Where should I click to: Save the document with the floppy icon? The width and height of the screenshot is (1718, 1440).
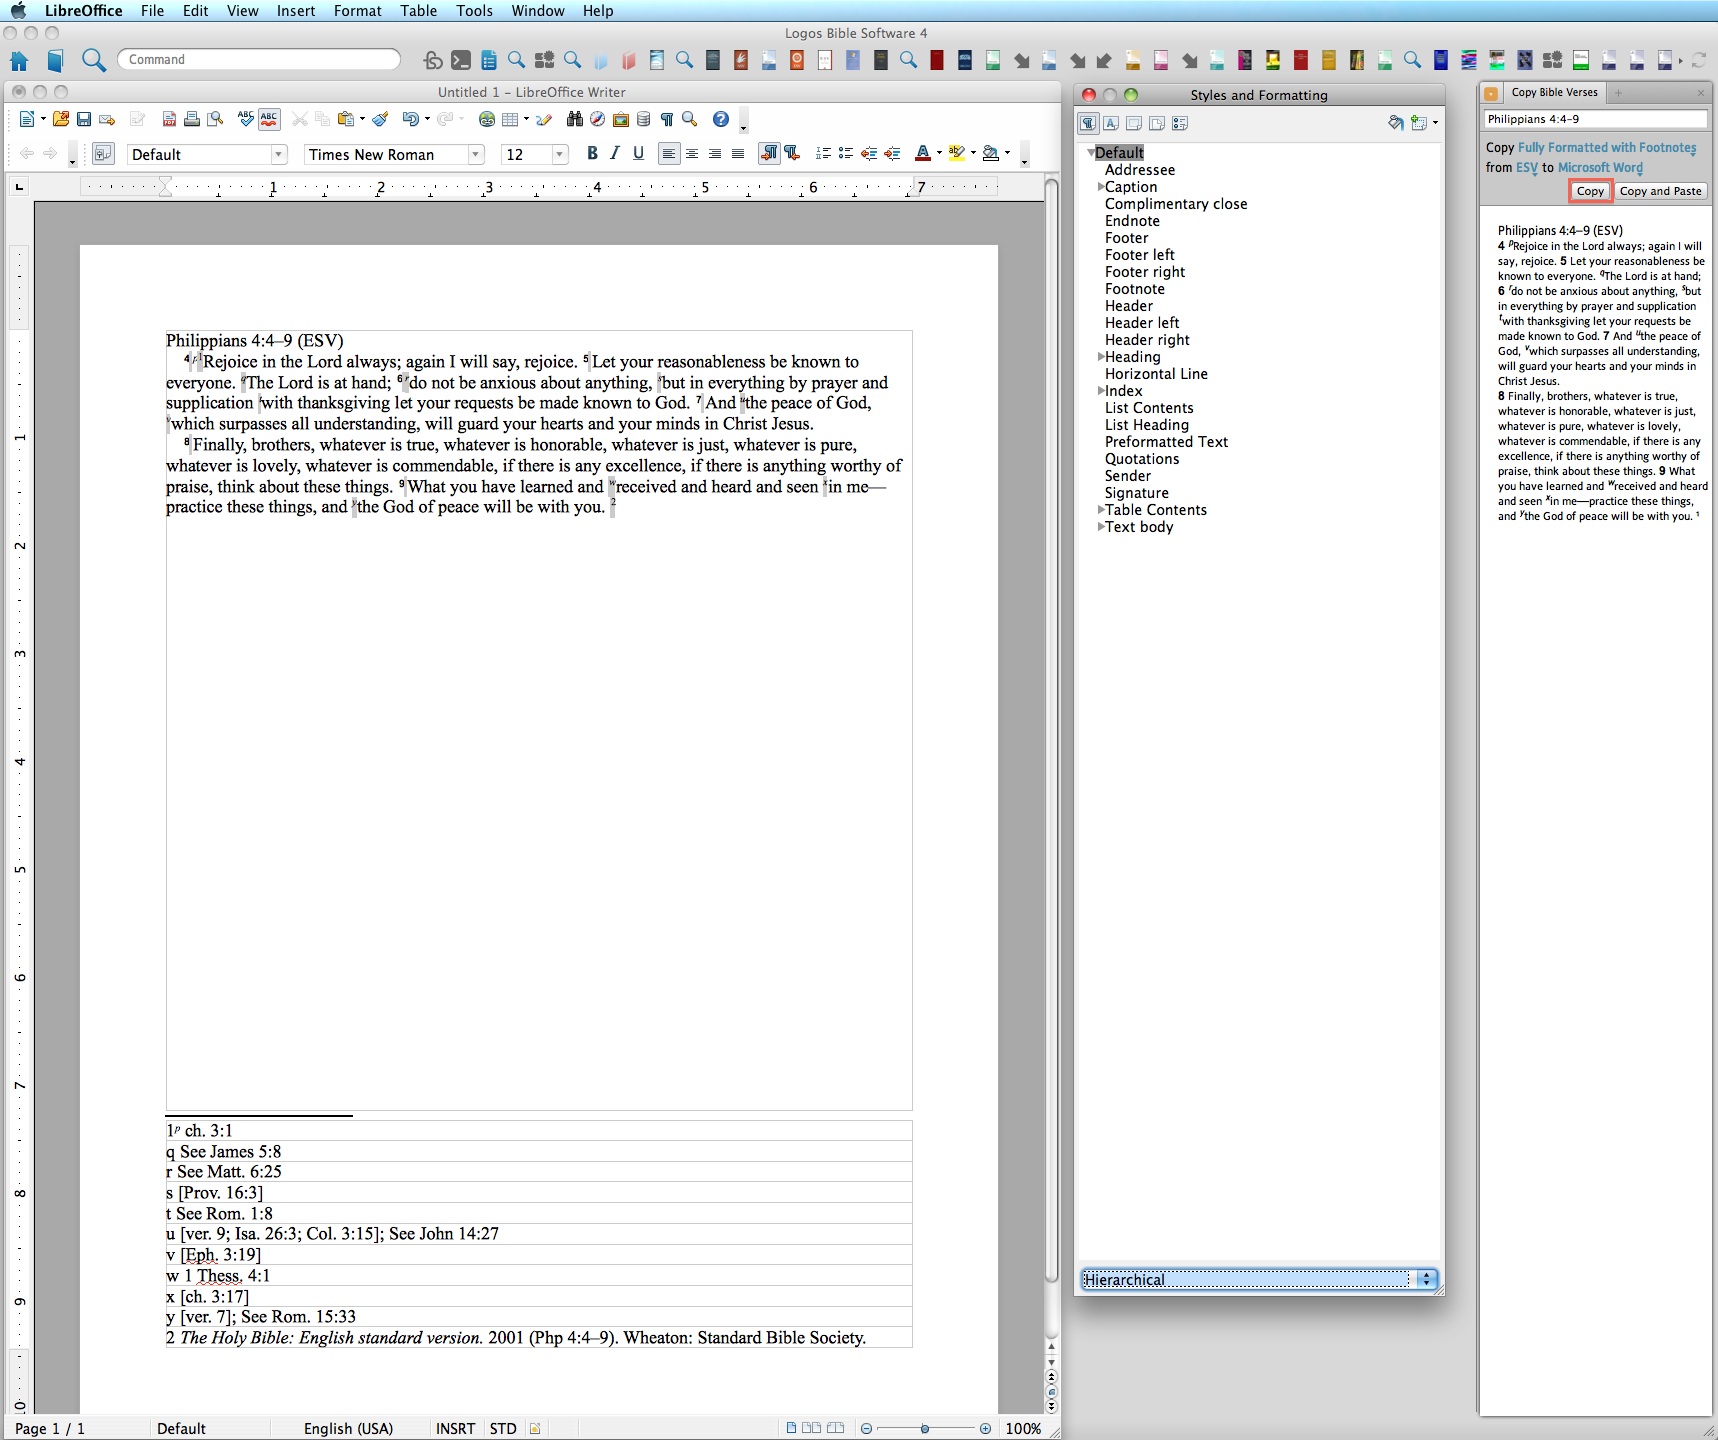(x=84, y=120)
